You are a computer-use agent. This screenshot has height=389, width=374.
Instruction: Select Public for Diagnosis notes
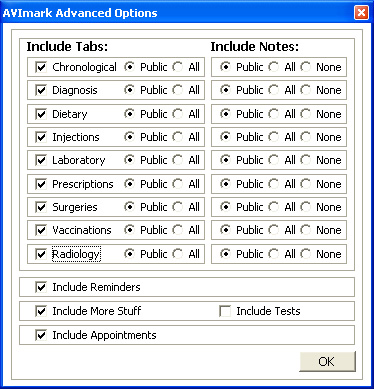click(225, 90)
